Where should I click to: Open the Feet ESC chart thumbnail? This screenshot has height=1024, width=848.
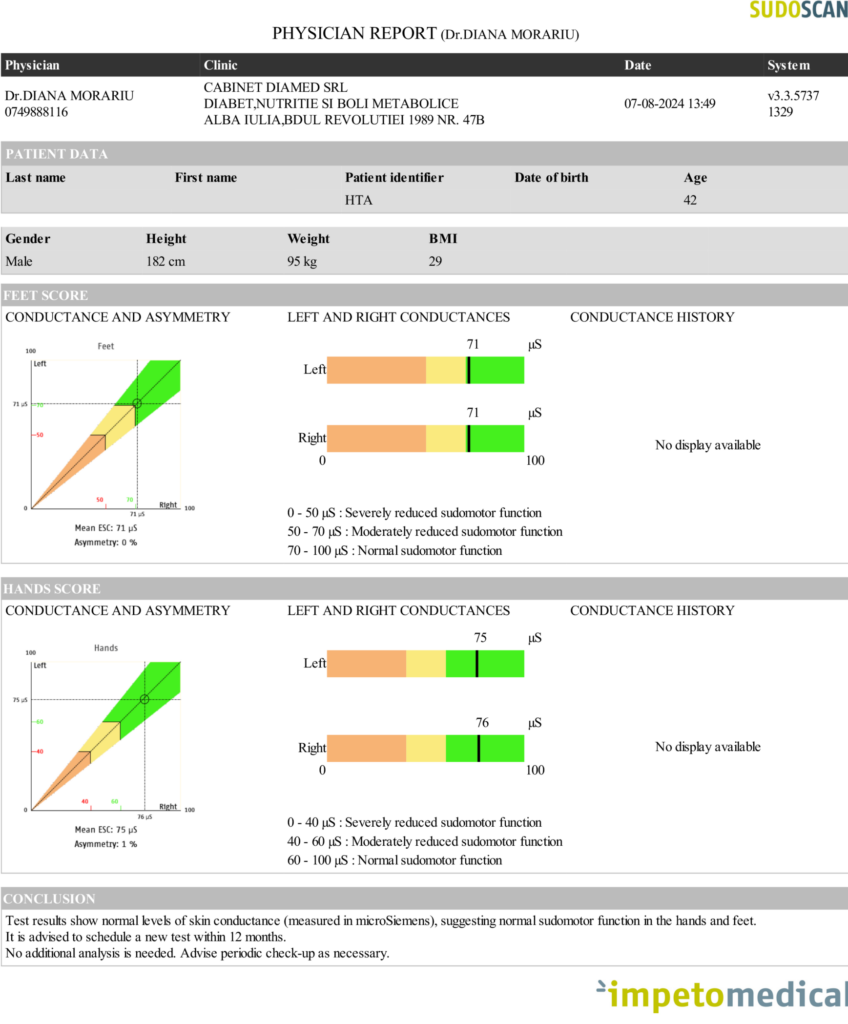tap(101, 443)
